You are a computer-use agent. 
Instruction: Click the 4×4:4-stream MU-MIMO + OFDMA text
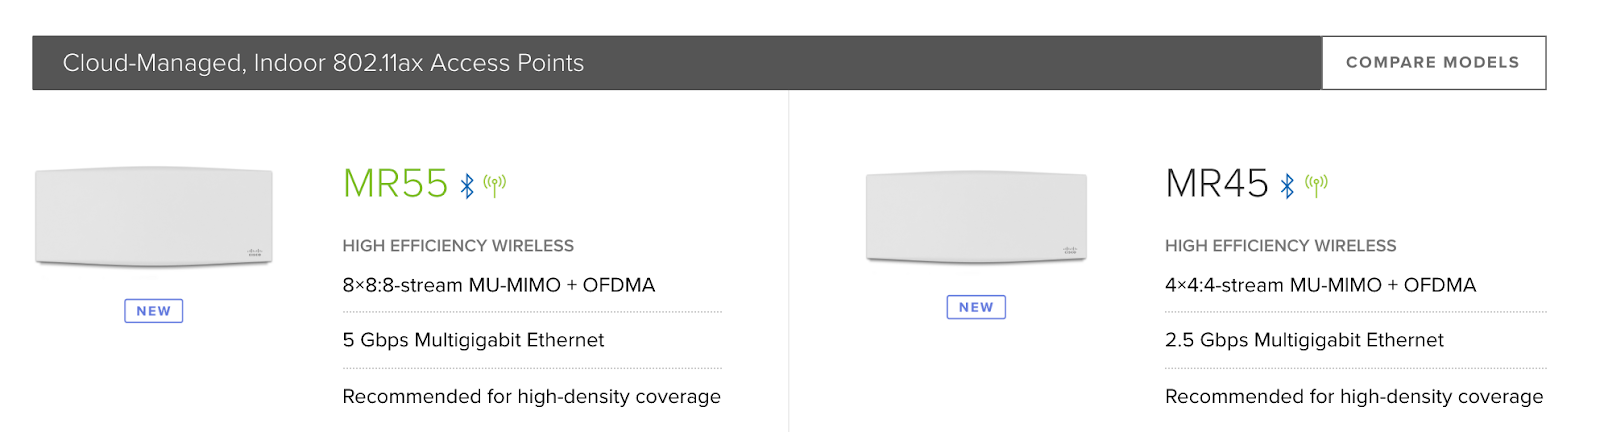1320,285
